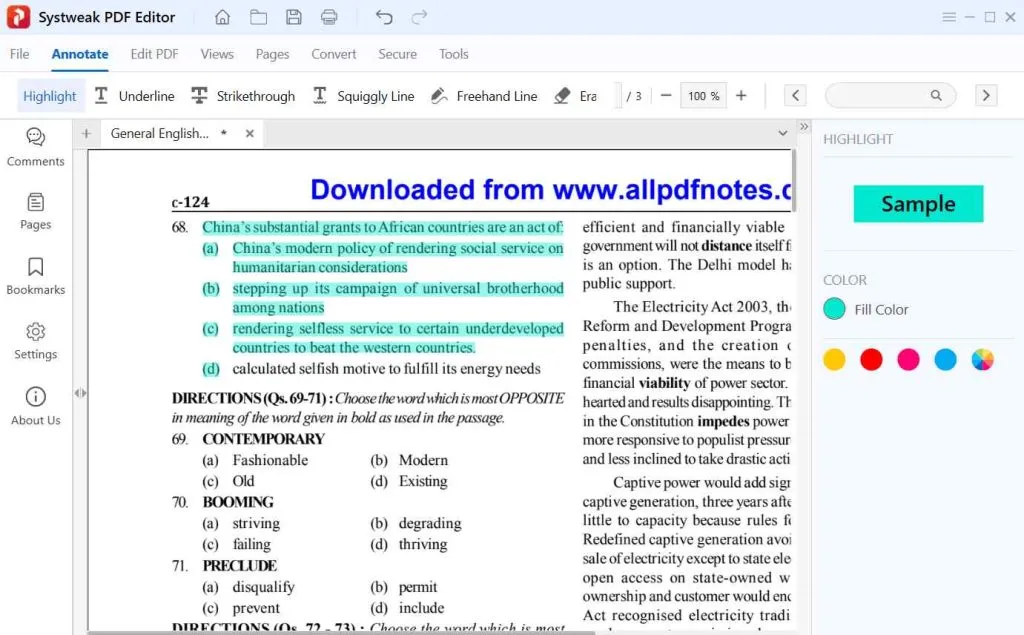Open the Convert tab

point(334,54)
